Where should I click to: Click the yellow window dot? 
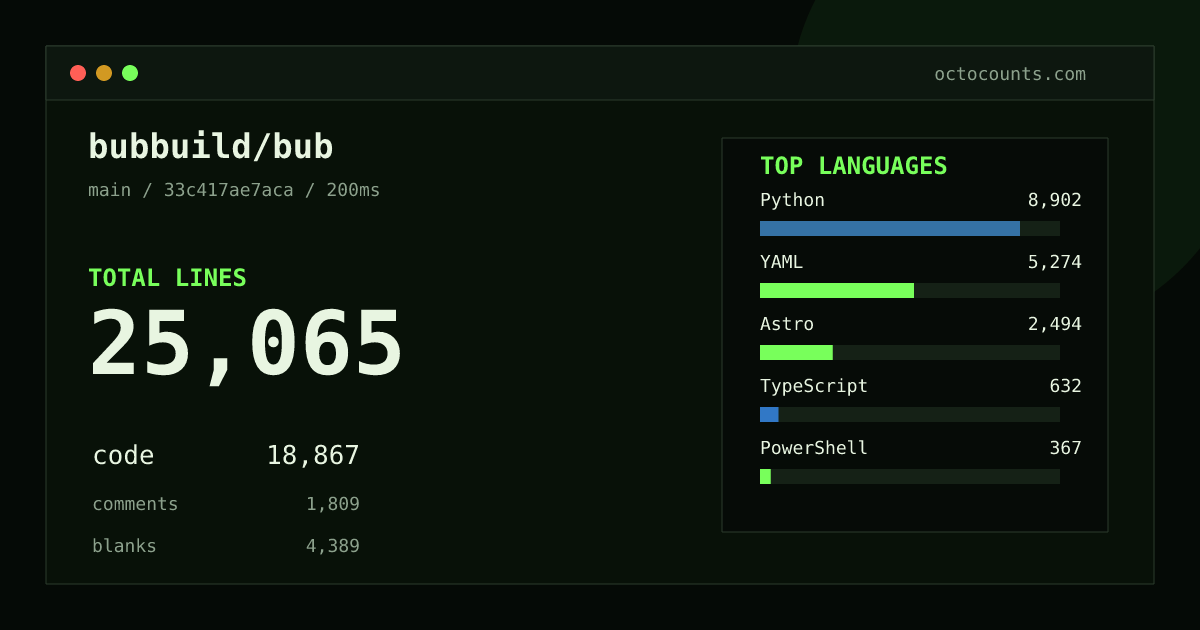click(104, 73)
